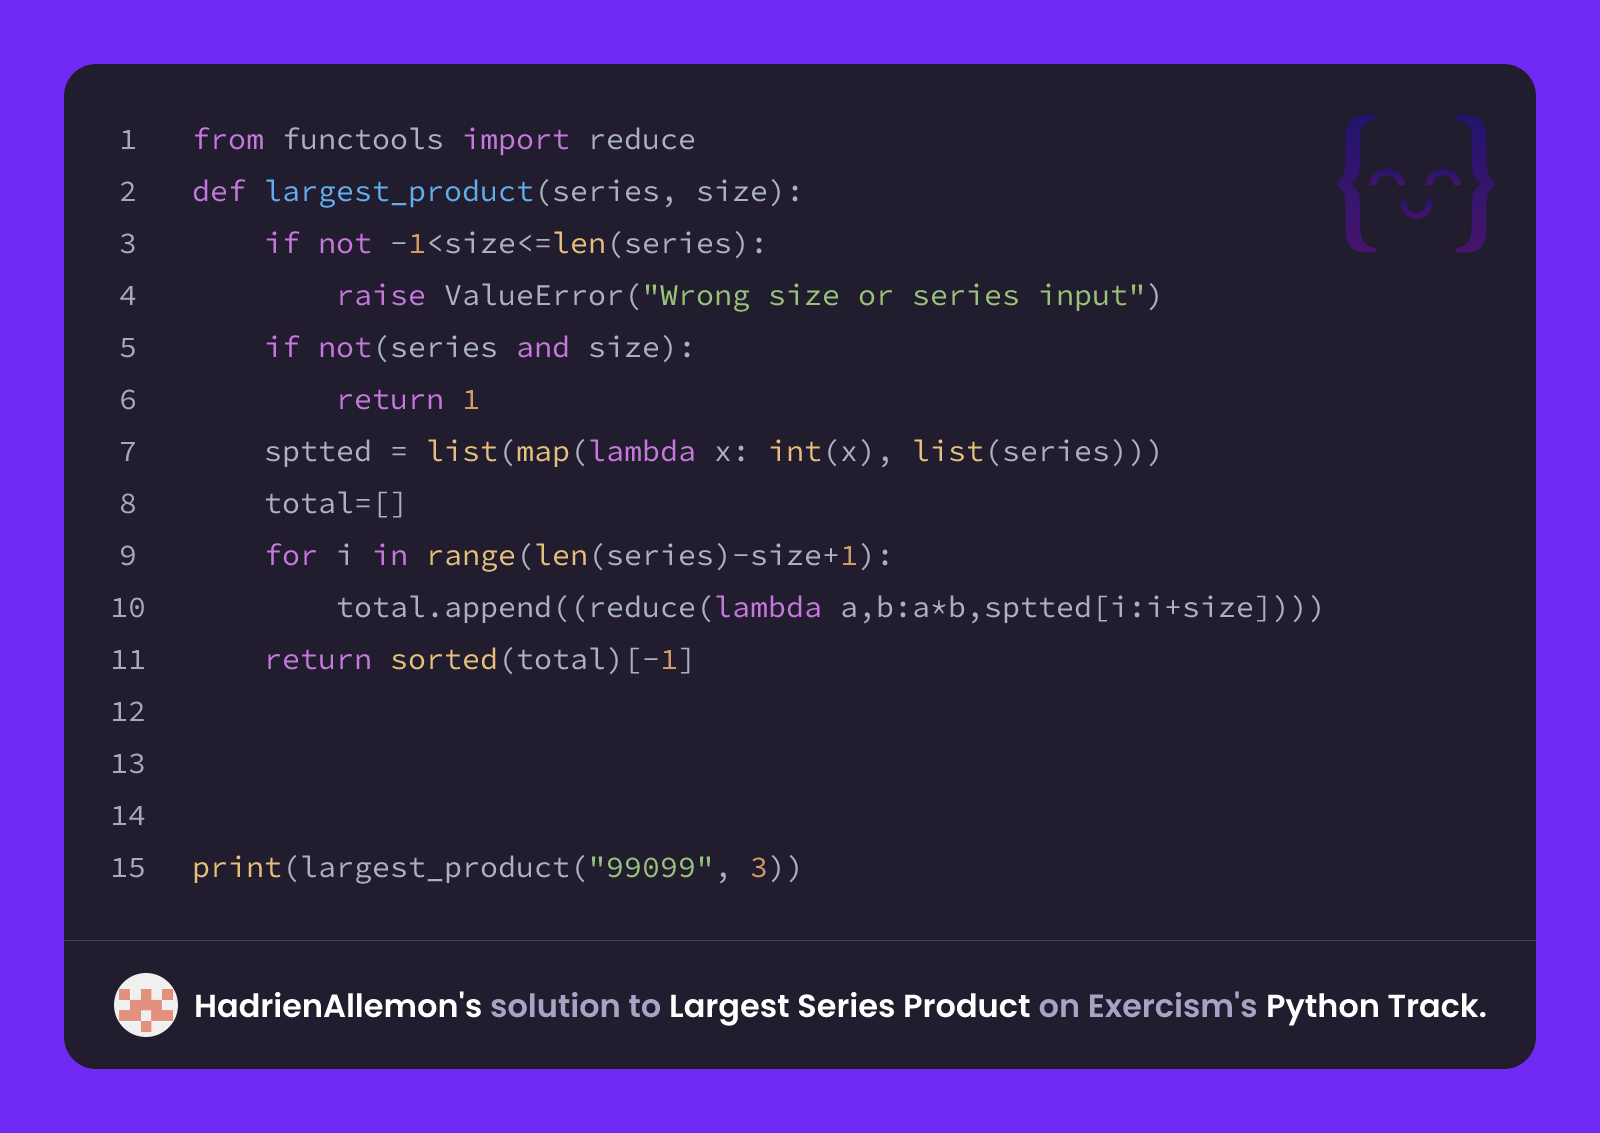Click 'return 1' on line 6

(x=408, y=400)
